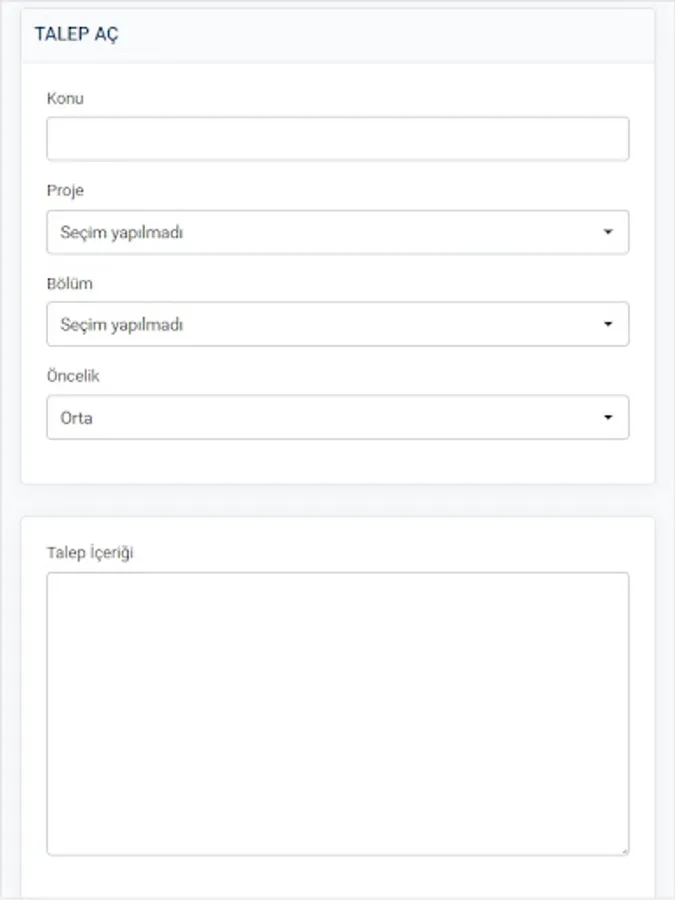The height and width of the screenshot is (900, 675).
Task: Click the Talep İçeriği label
Action: point(90,552)
